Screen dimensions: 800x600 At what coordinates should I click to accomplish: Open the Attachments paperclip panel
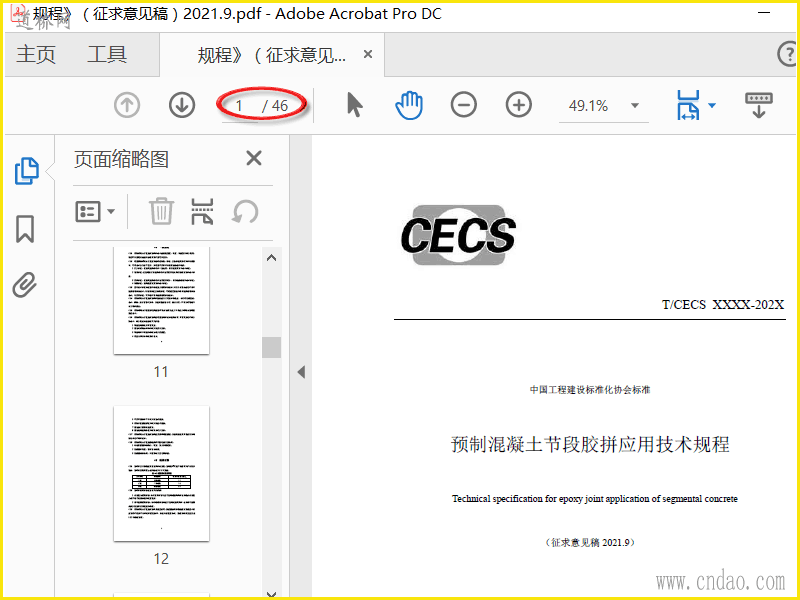tap(25, 285)
